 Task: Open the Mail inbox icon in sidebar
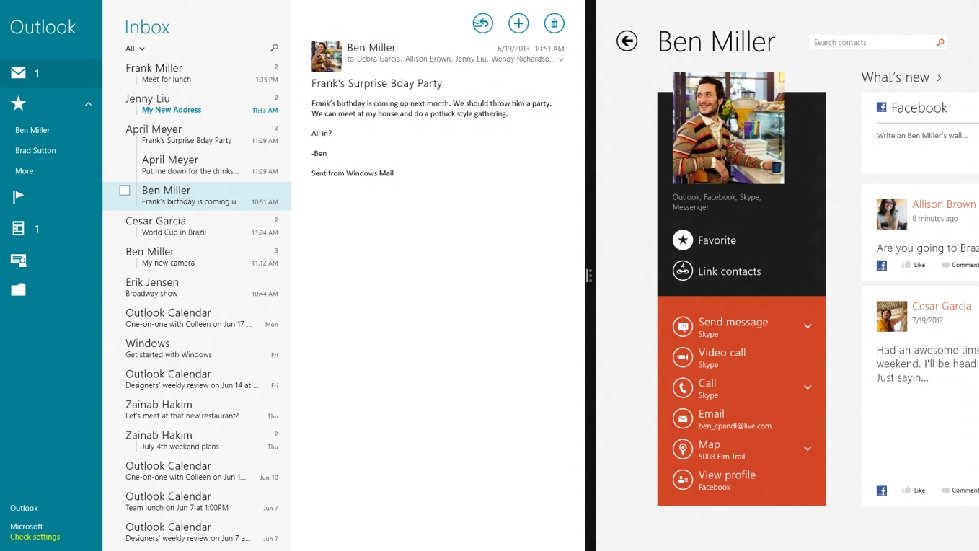pos(19,73)
